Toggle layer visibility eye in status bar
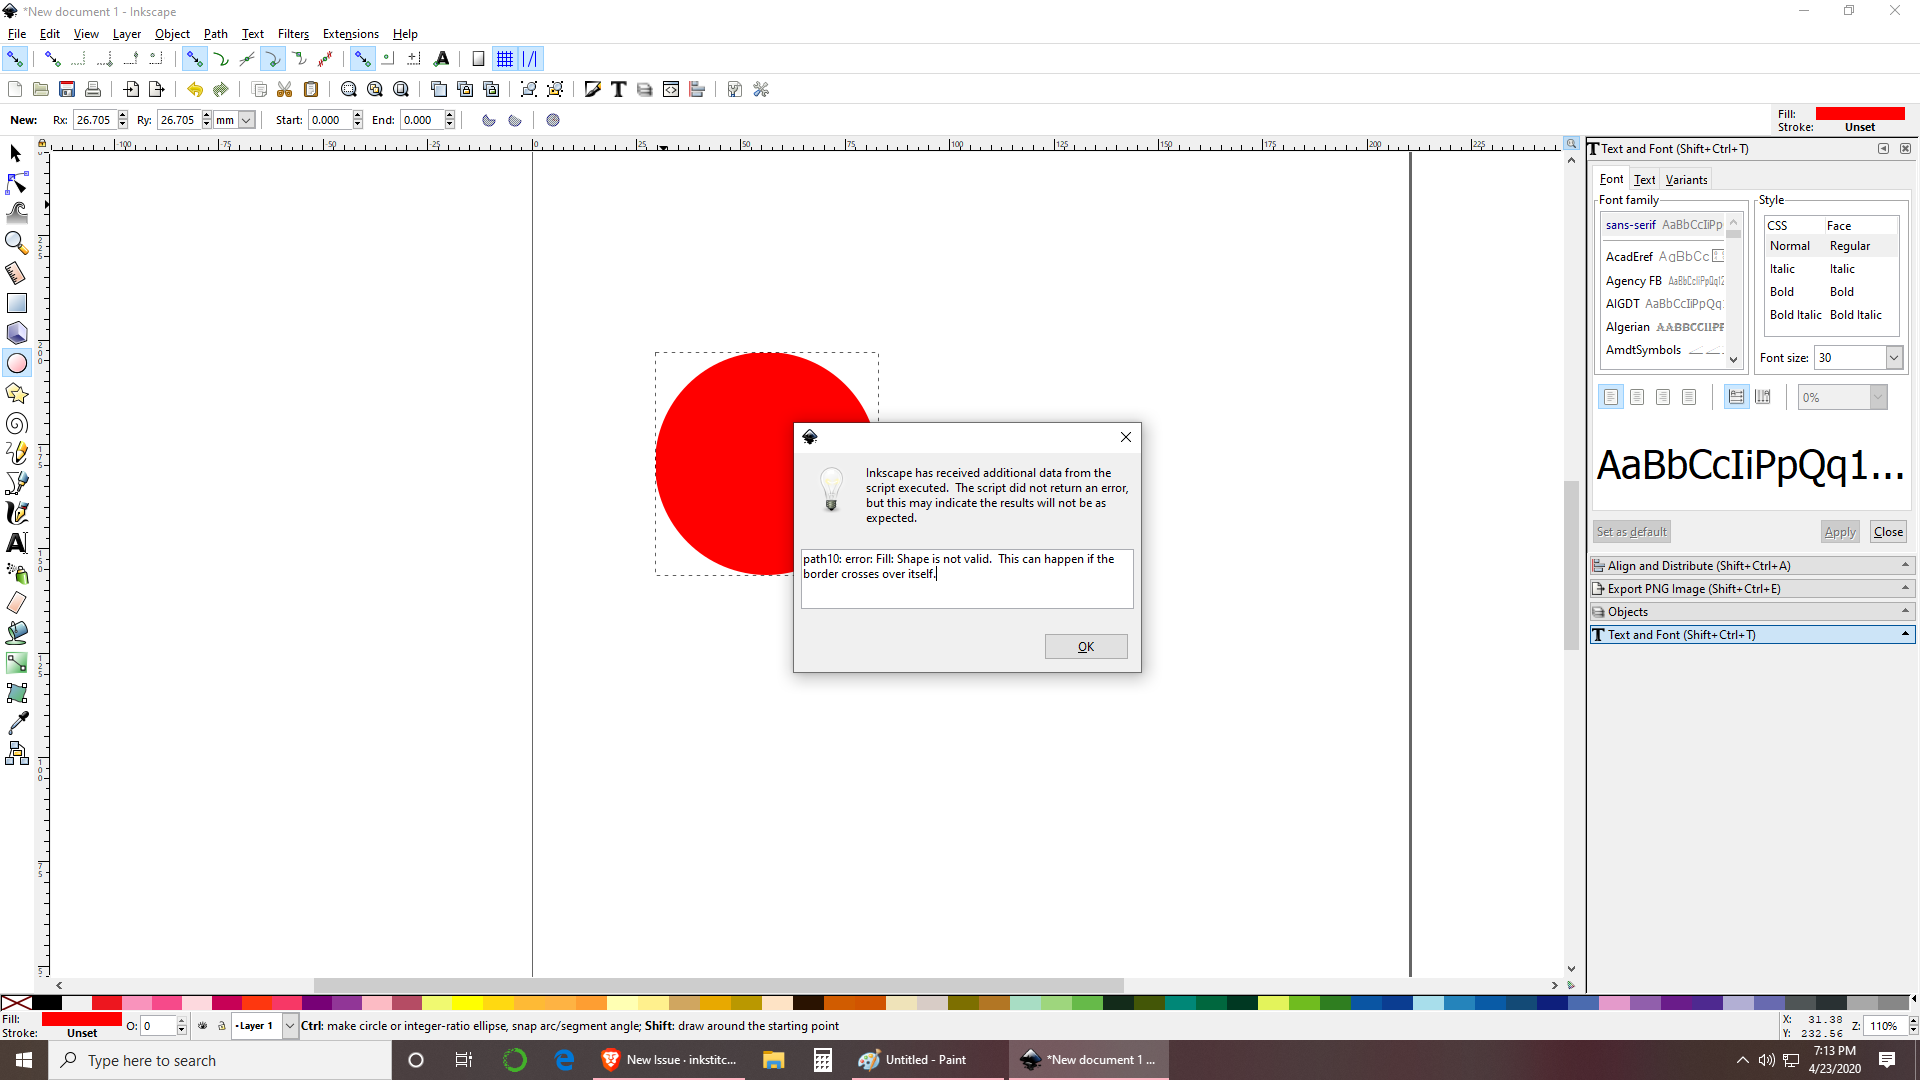This screenshot has height=1080, width=1920. click(203, 1026)
